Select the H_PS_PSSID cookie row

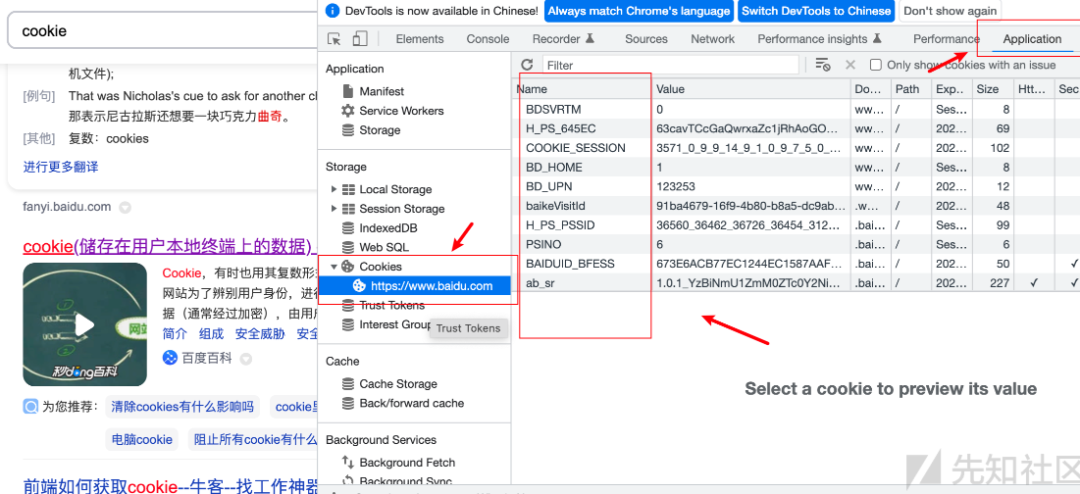pyautogui.click(x=796, y=225)
